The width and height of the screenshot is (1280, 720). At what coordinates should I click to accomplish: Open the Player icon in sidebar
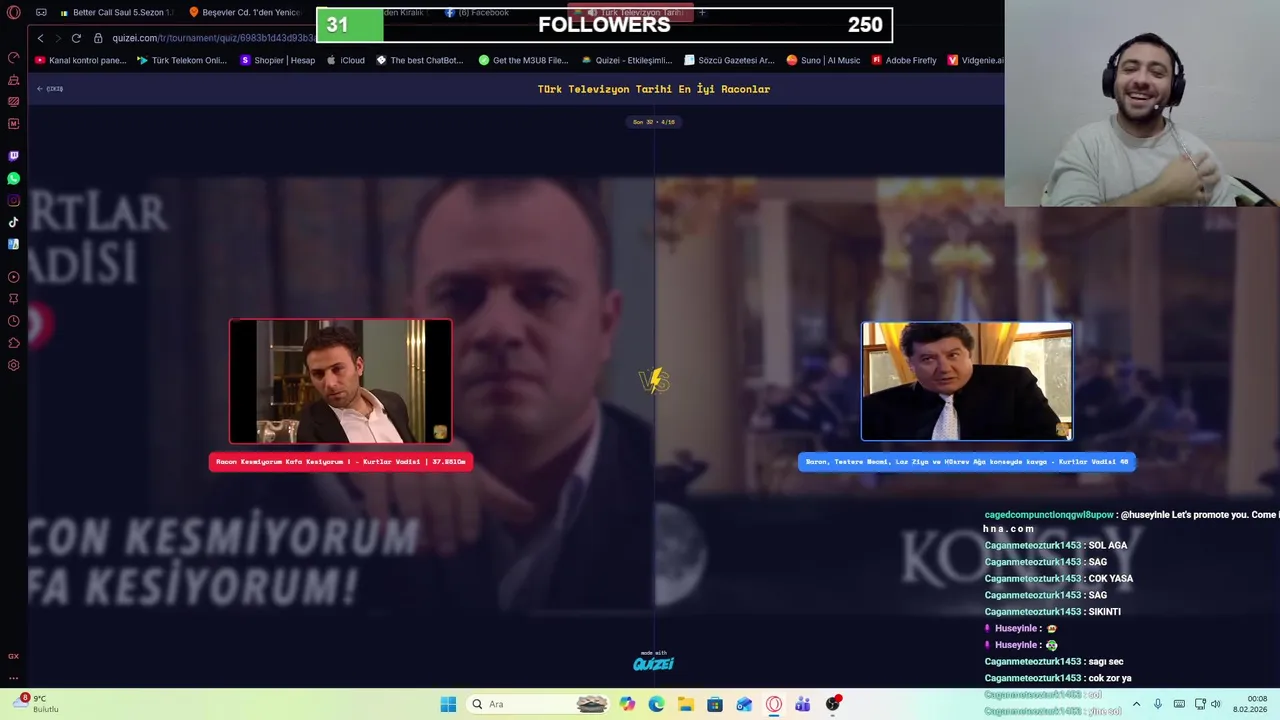(14, 277)
